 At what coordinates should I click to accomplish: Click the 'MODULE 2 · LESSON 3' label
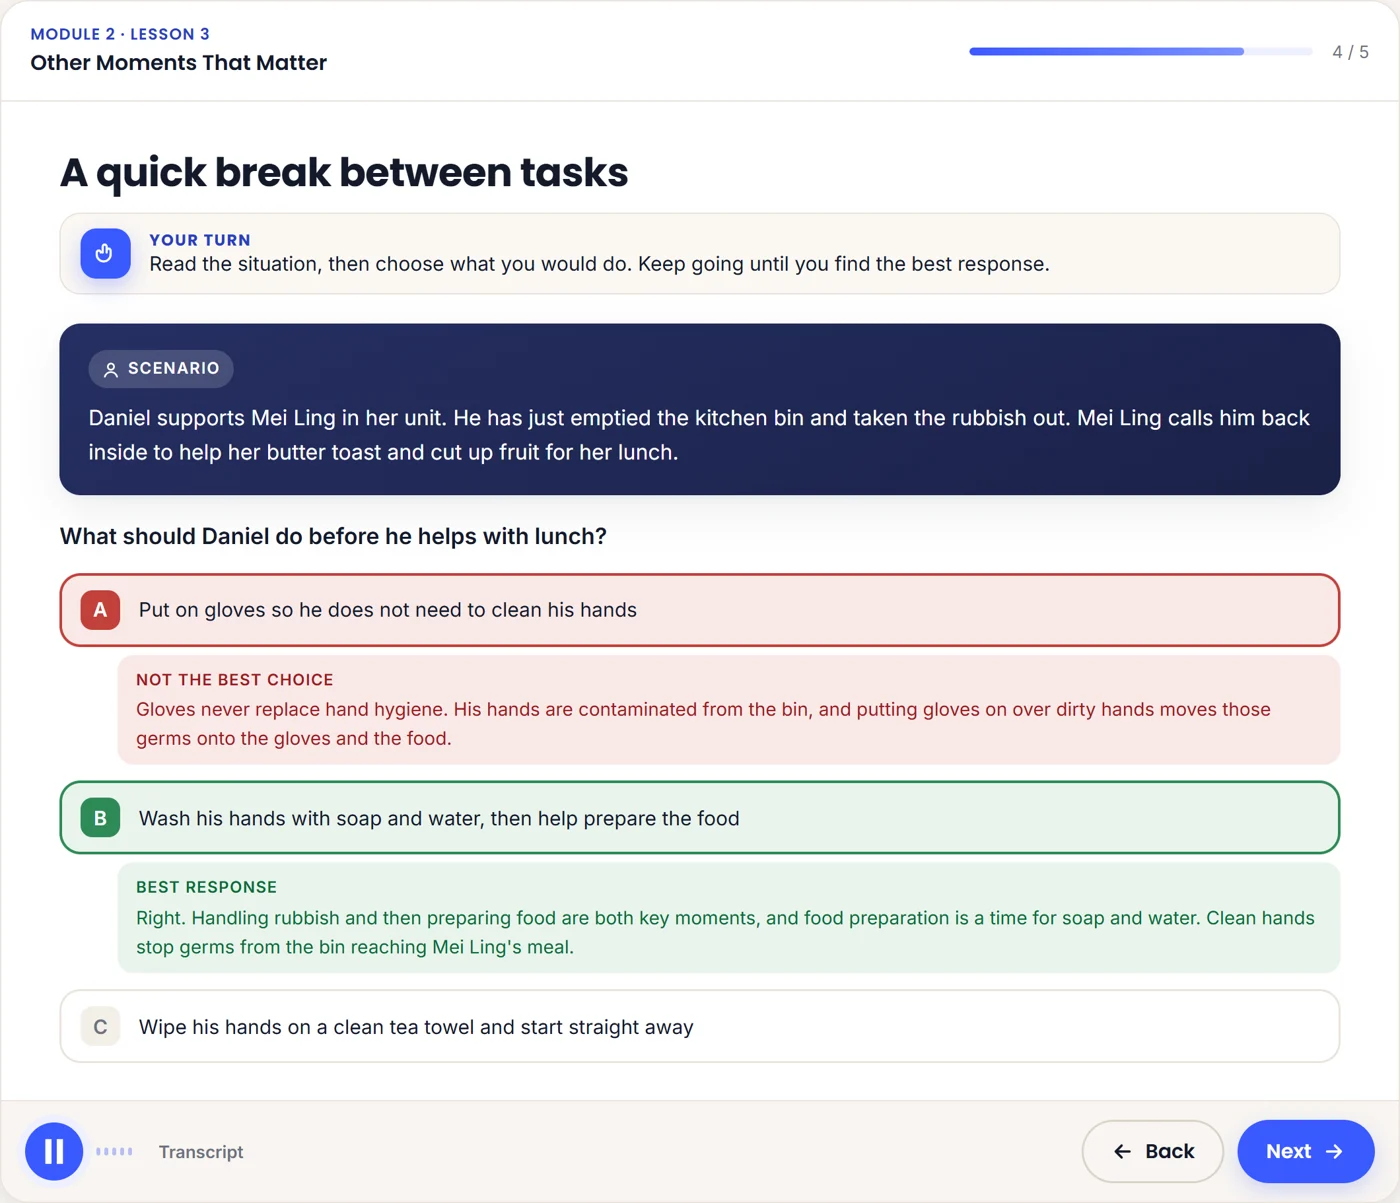(120, 34)
